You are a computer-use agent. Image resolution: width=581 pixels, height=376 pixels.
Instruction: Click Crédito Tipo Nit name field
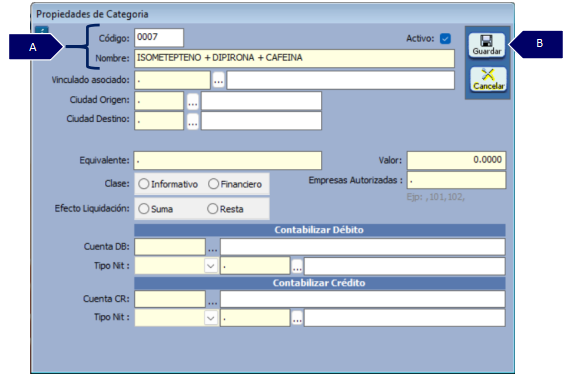tap(405, 318)
